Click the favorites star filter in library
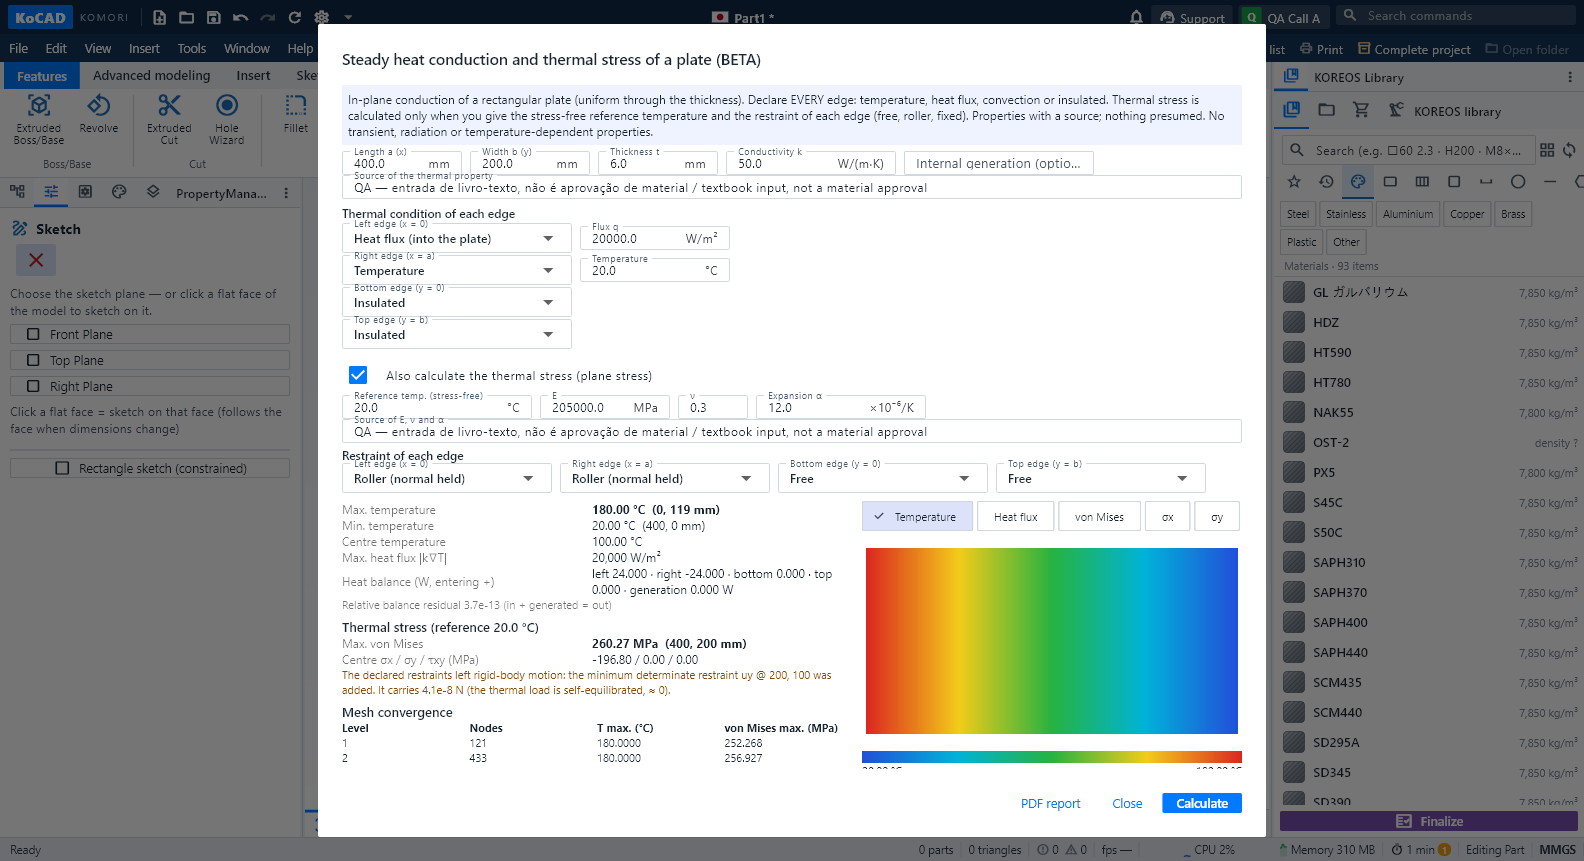Image resolution: width=1584 pixels, height=861 pixels. tap(1294, 181)
